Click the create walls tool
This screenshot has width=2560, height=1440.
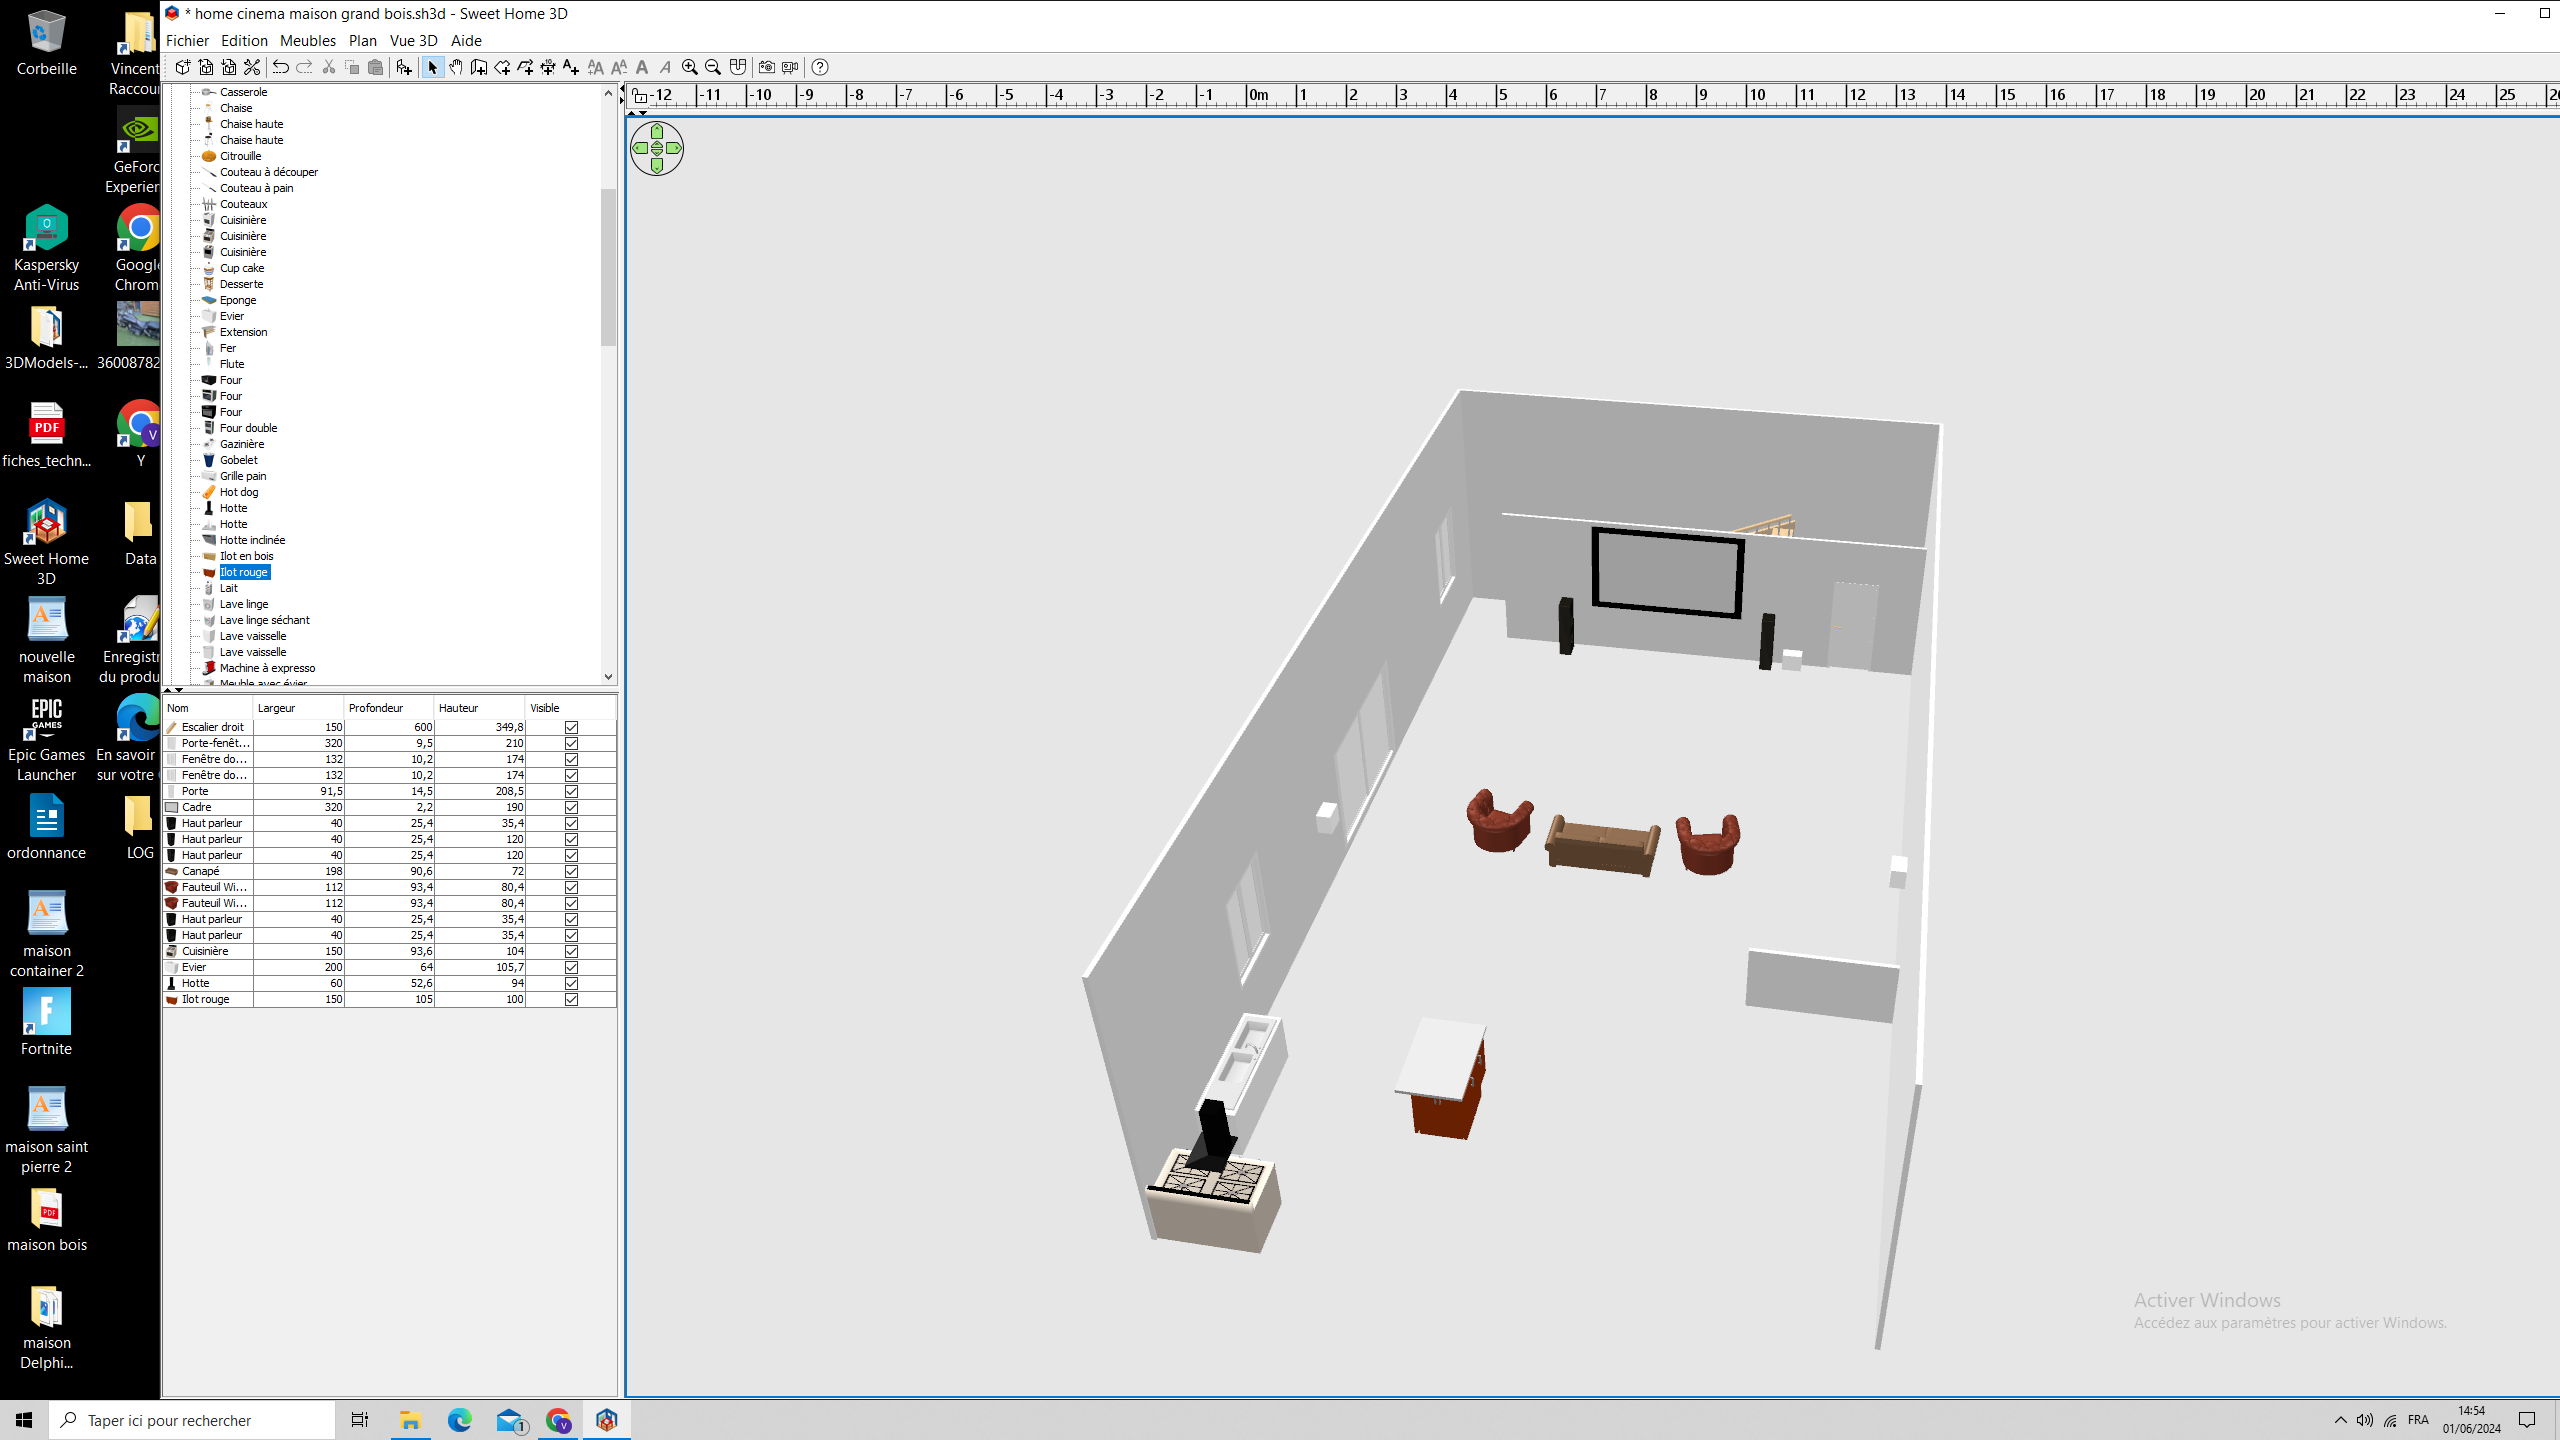point(479,67)
